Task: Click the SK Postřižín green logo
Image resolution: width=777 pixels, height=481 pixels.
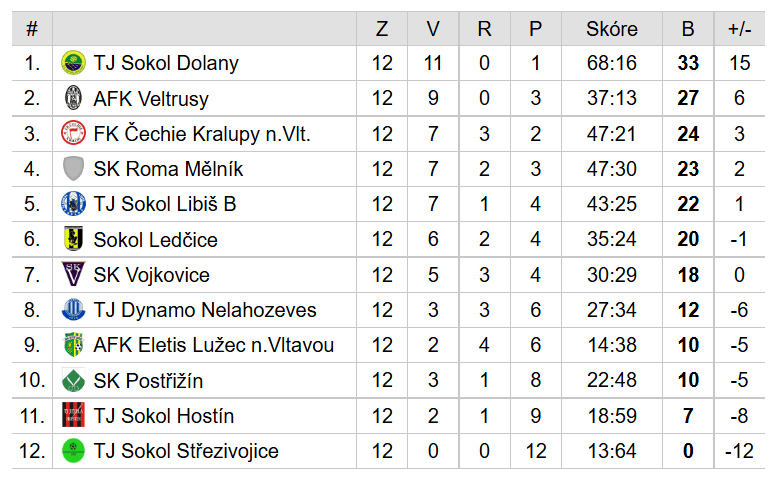Action: coord(73,381)
